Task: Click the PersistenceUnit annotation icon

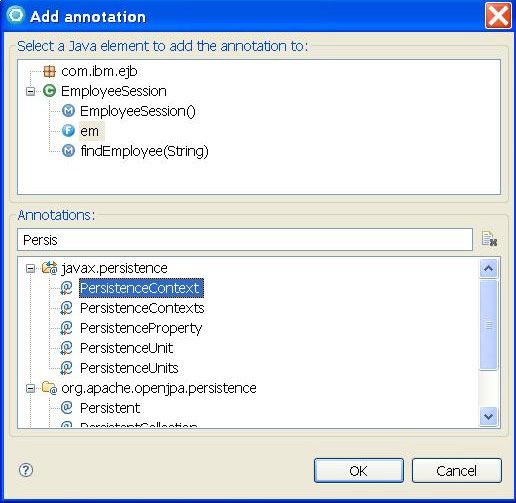Action: click(66, 348)
